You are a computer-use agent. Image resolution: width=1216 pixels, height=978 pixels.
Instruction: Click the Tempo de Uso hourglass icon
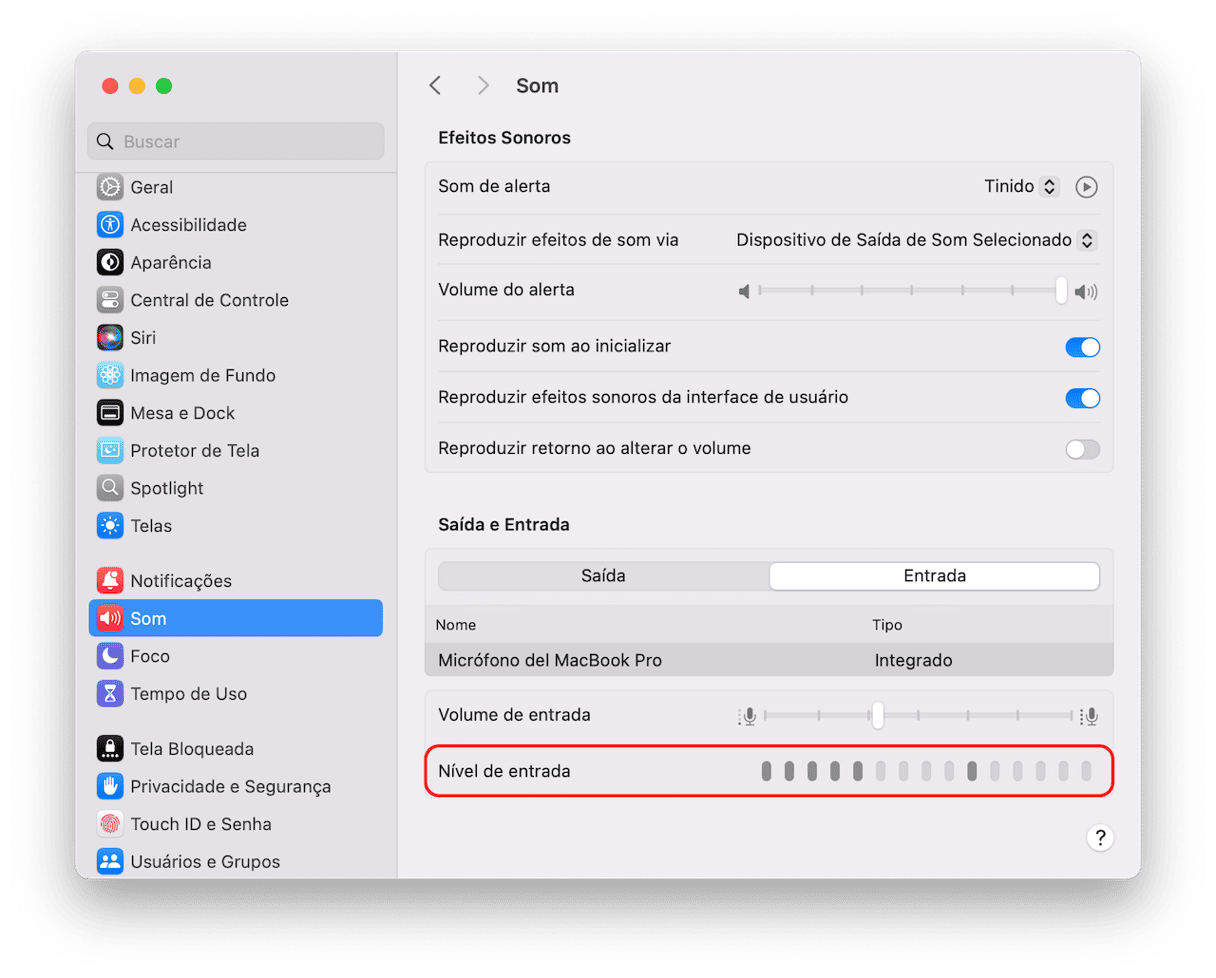tap(110, 694)
